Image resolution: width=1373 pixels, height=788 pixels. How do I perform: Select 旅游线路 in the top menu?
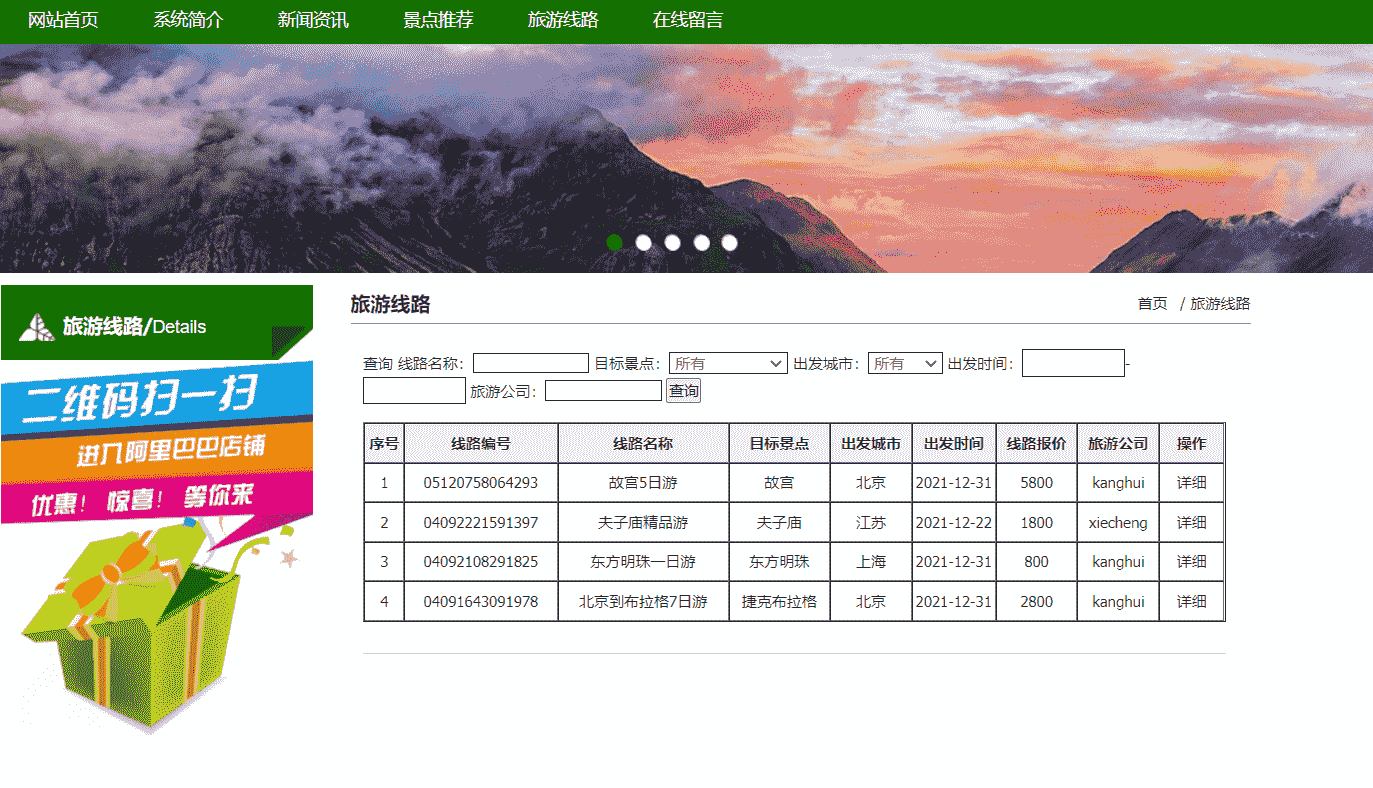coord(563,20)
